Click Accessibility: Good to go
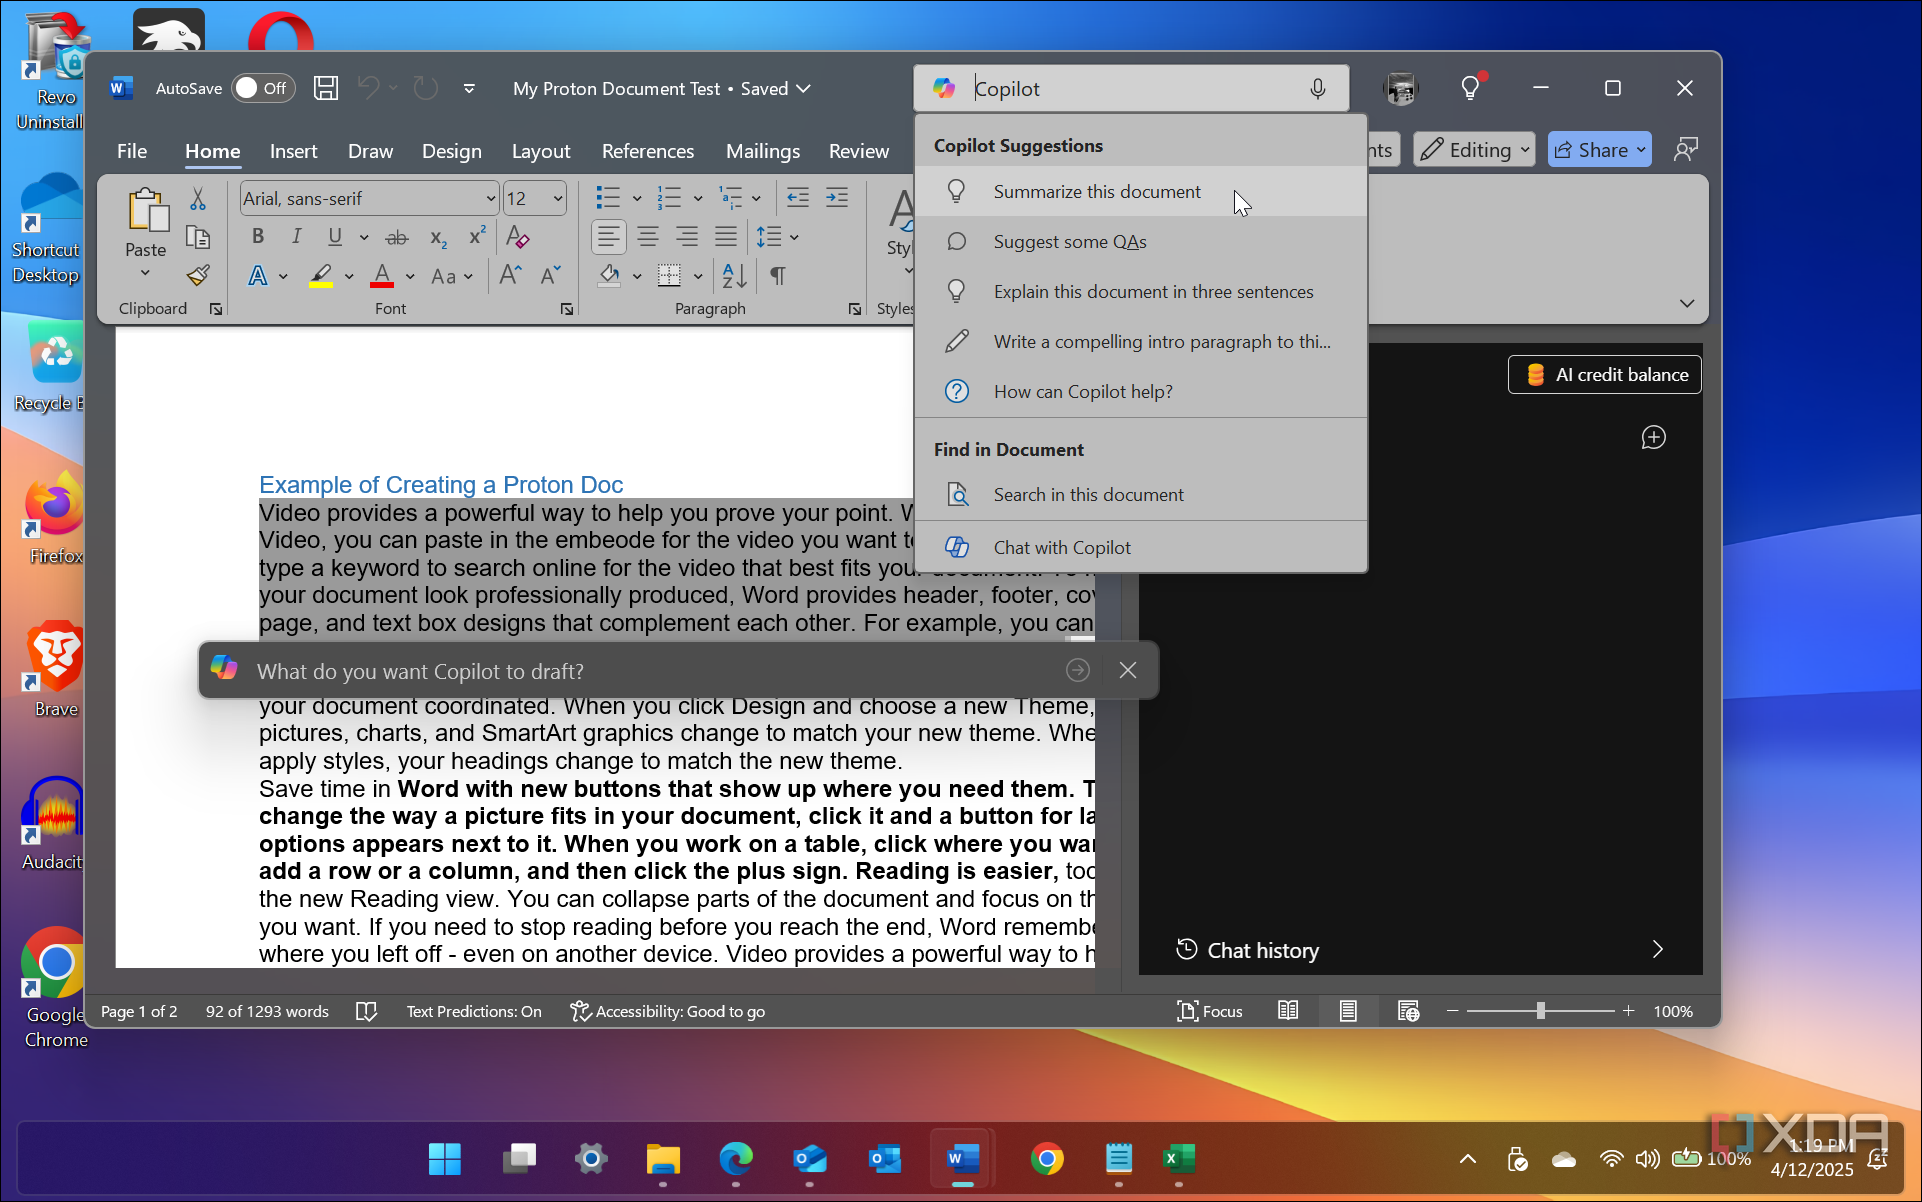Screen dimensions: 1922x1202 coord(667,1011)
